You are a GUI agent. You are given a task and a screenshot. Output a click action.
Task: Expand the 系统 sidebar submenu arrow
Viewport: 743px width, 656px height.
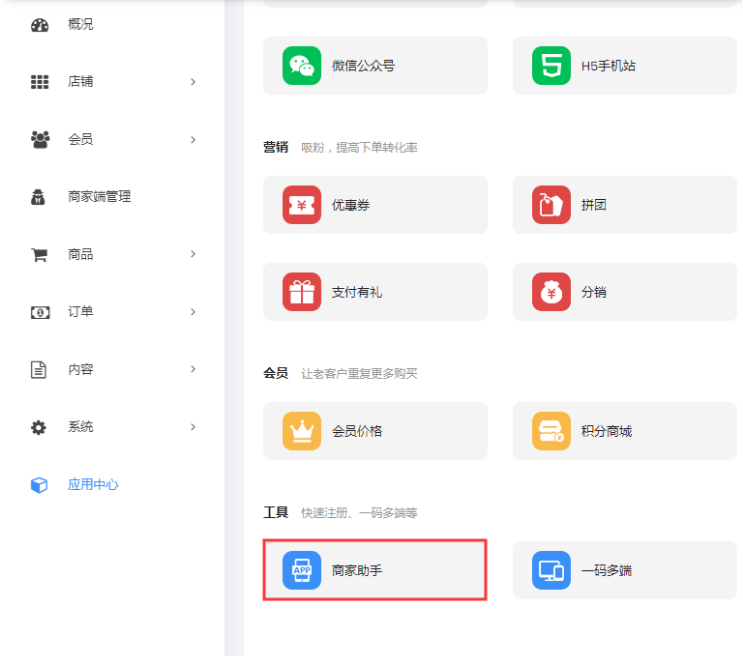click(x=193, y=427)
